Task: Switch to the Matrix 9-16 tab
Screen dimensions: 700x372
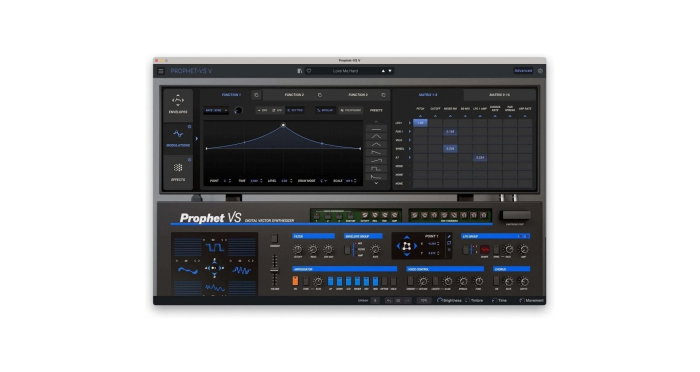Action: coord(499,95)
